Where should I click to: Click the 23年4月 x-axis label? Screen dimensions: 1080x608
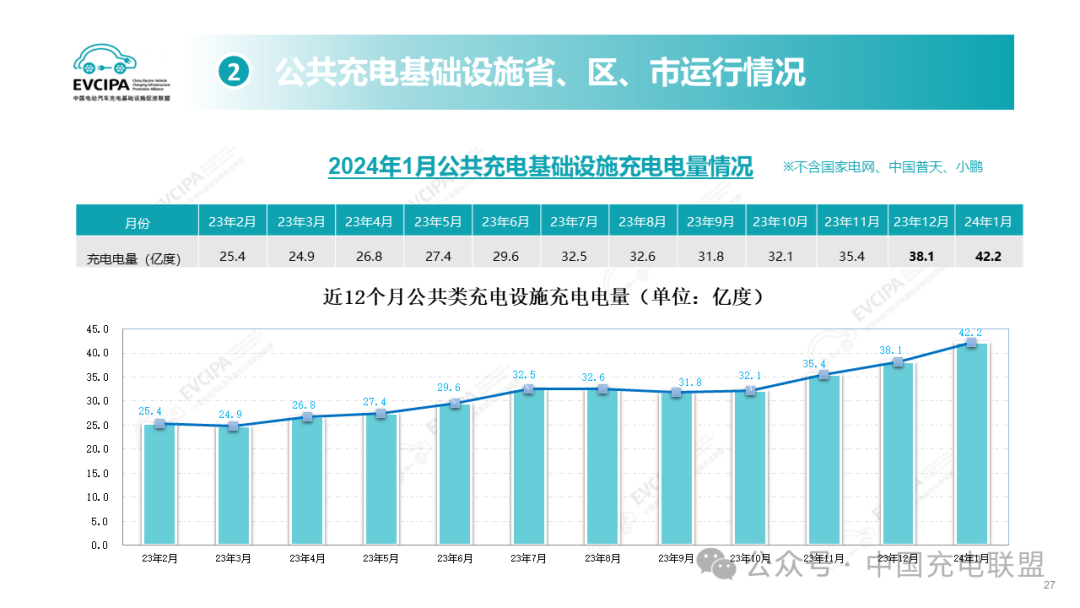click(x=307, y=559)
